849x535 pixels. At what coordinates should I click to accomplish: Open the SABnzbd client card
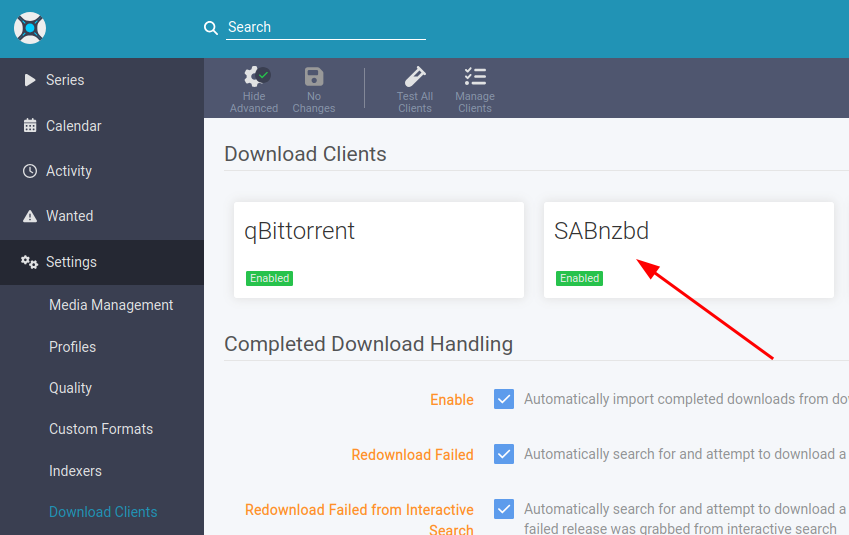coord(689,250)
